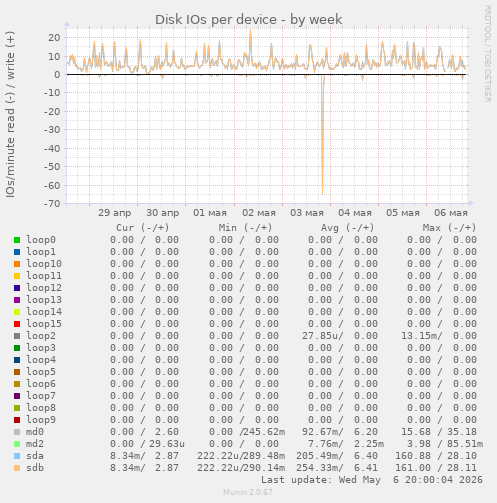Click the y-axis label 'IOs/minute read (-) / write (+)'

[x=10, y=114]
